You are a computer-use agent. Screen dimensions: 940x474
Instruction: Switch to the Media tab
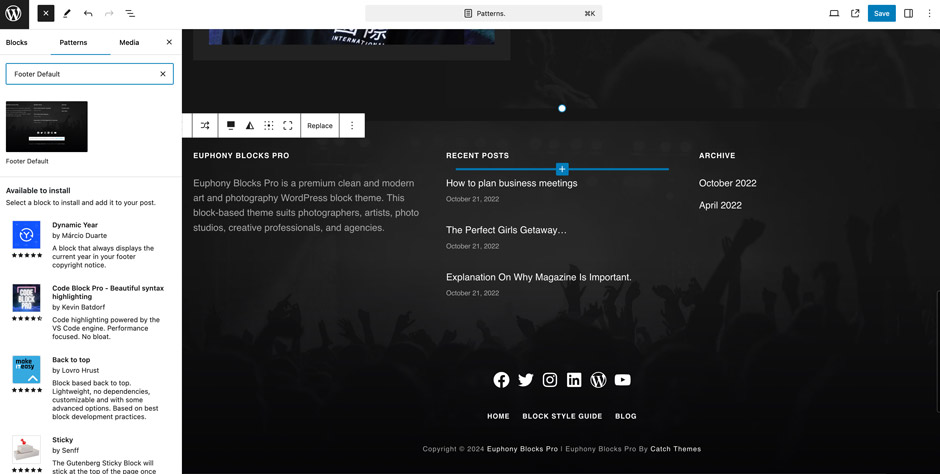pyautogui.click(x=129, y=43)
